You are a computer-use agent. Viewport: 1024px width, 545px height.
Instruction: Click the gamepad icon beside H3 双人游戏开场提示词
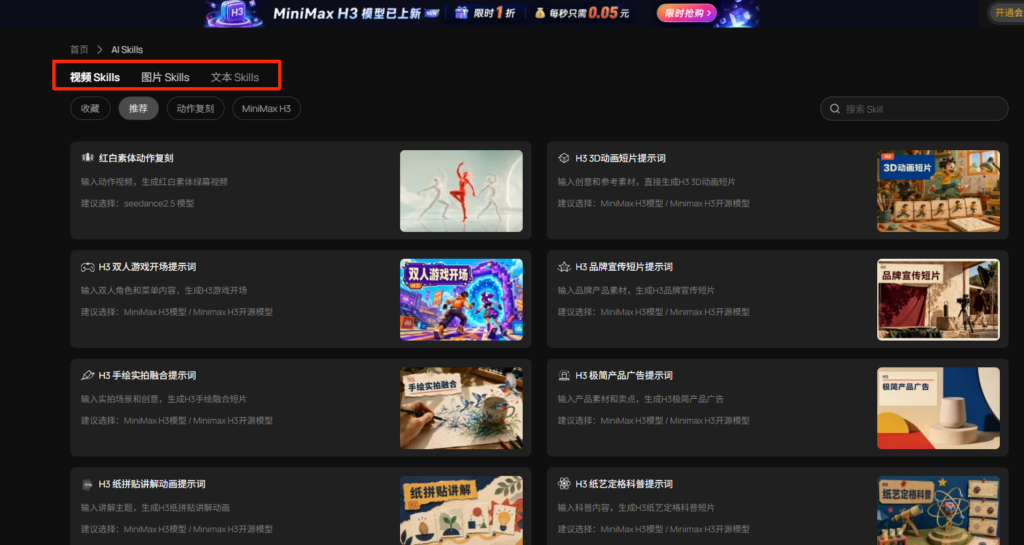pos(88,267)
